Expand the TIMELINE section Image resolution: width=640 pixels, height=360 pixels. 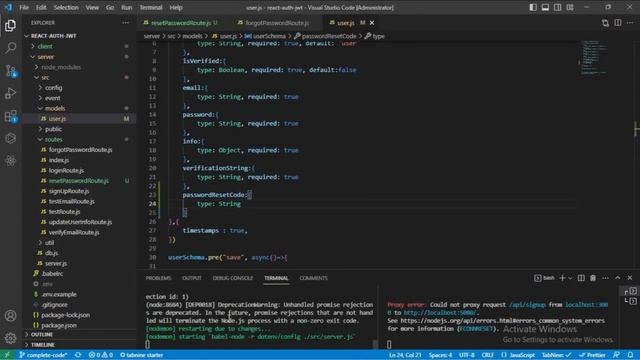tap(80, 345)
